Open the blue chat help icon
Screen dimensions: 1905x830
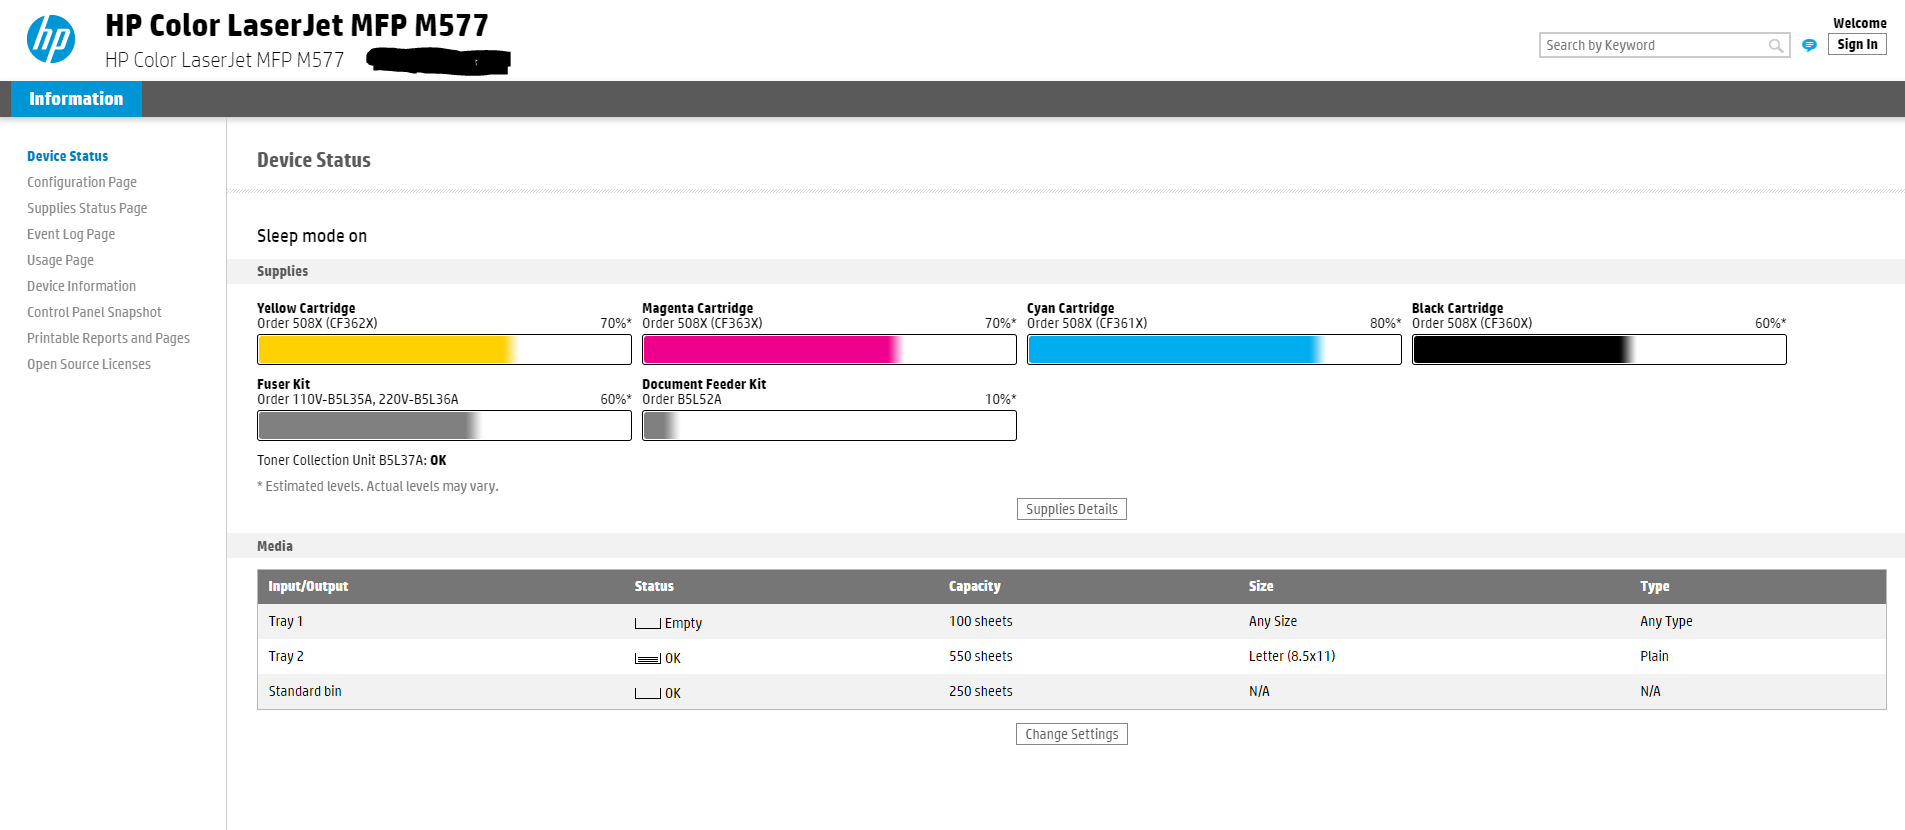coord(1809,45)
